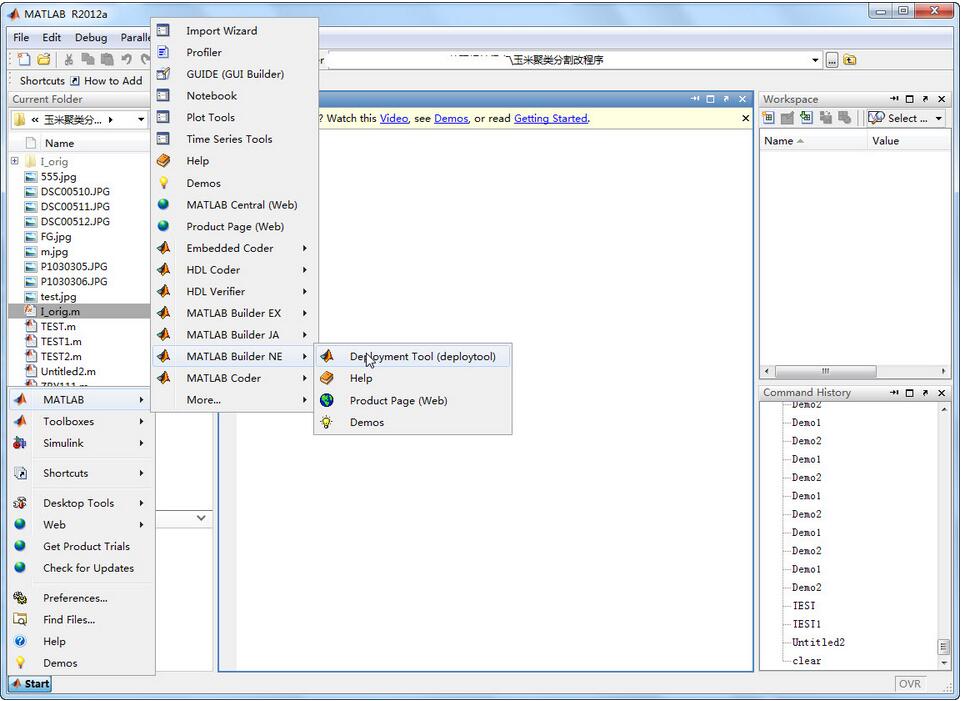The image size is (961, 701).
Task: Close the getting started info banner
Action: 745,118
